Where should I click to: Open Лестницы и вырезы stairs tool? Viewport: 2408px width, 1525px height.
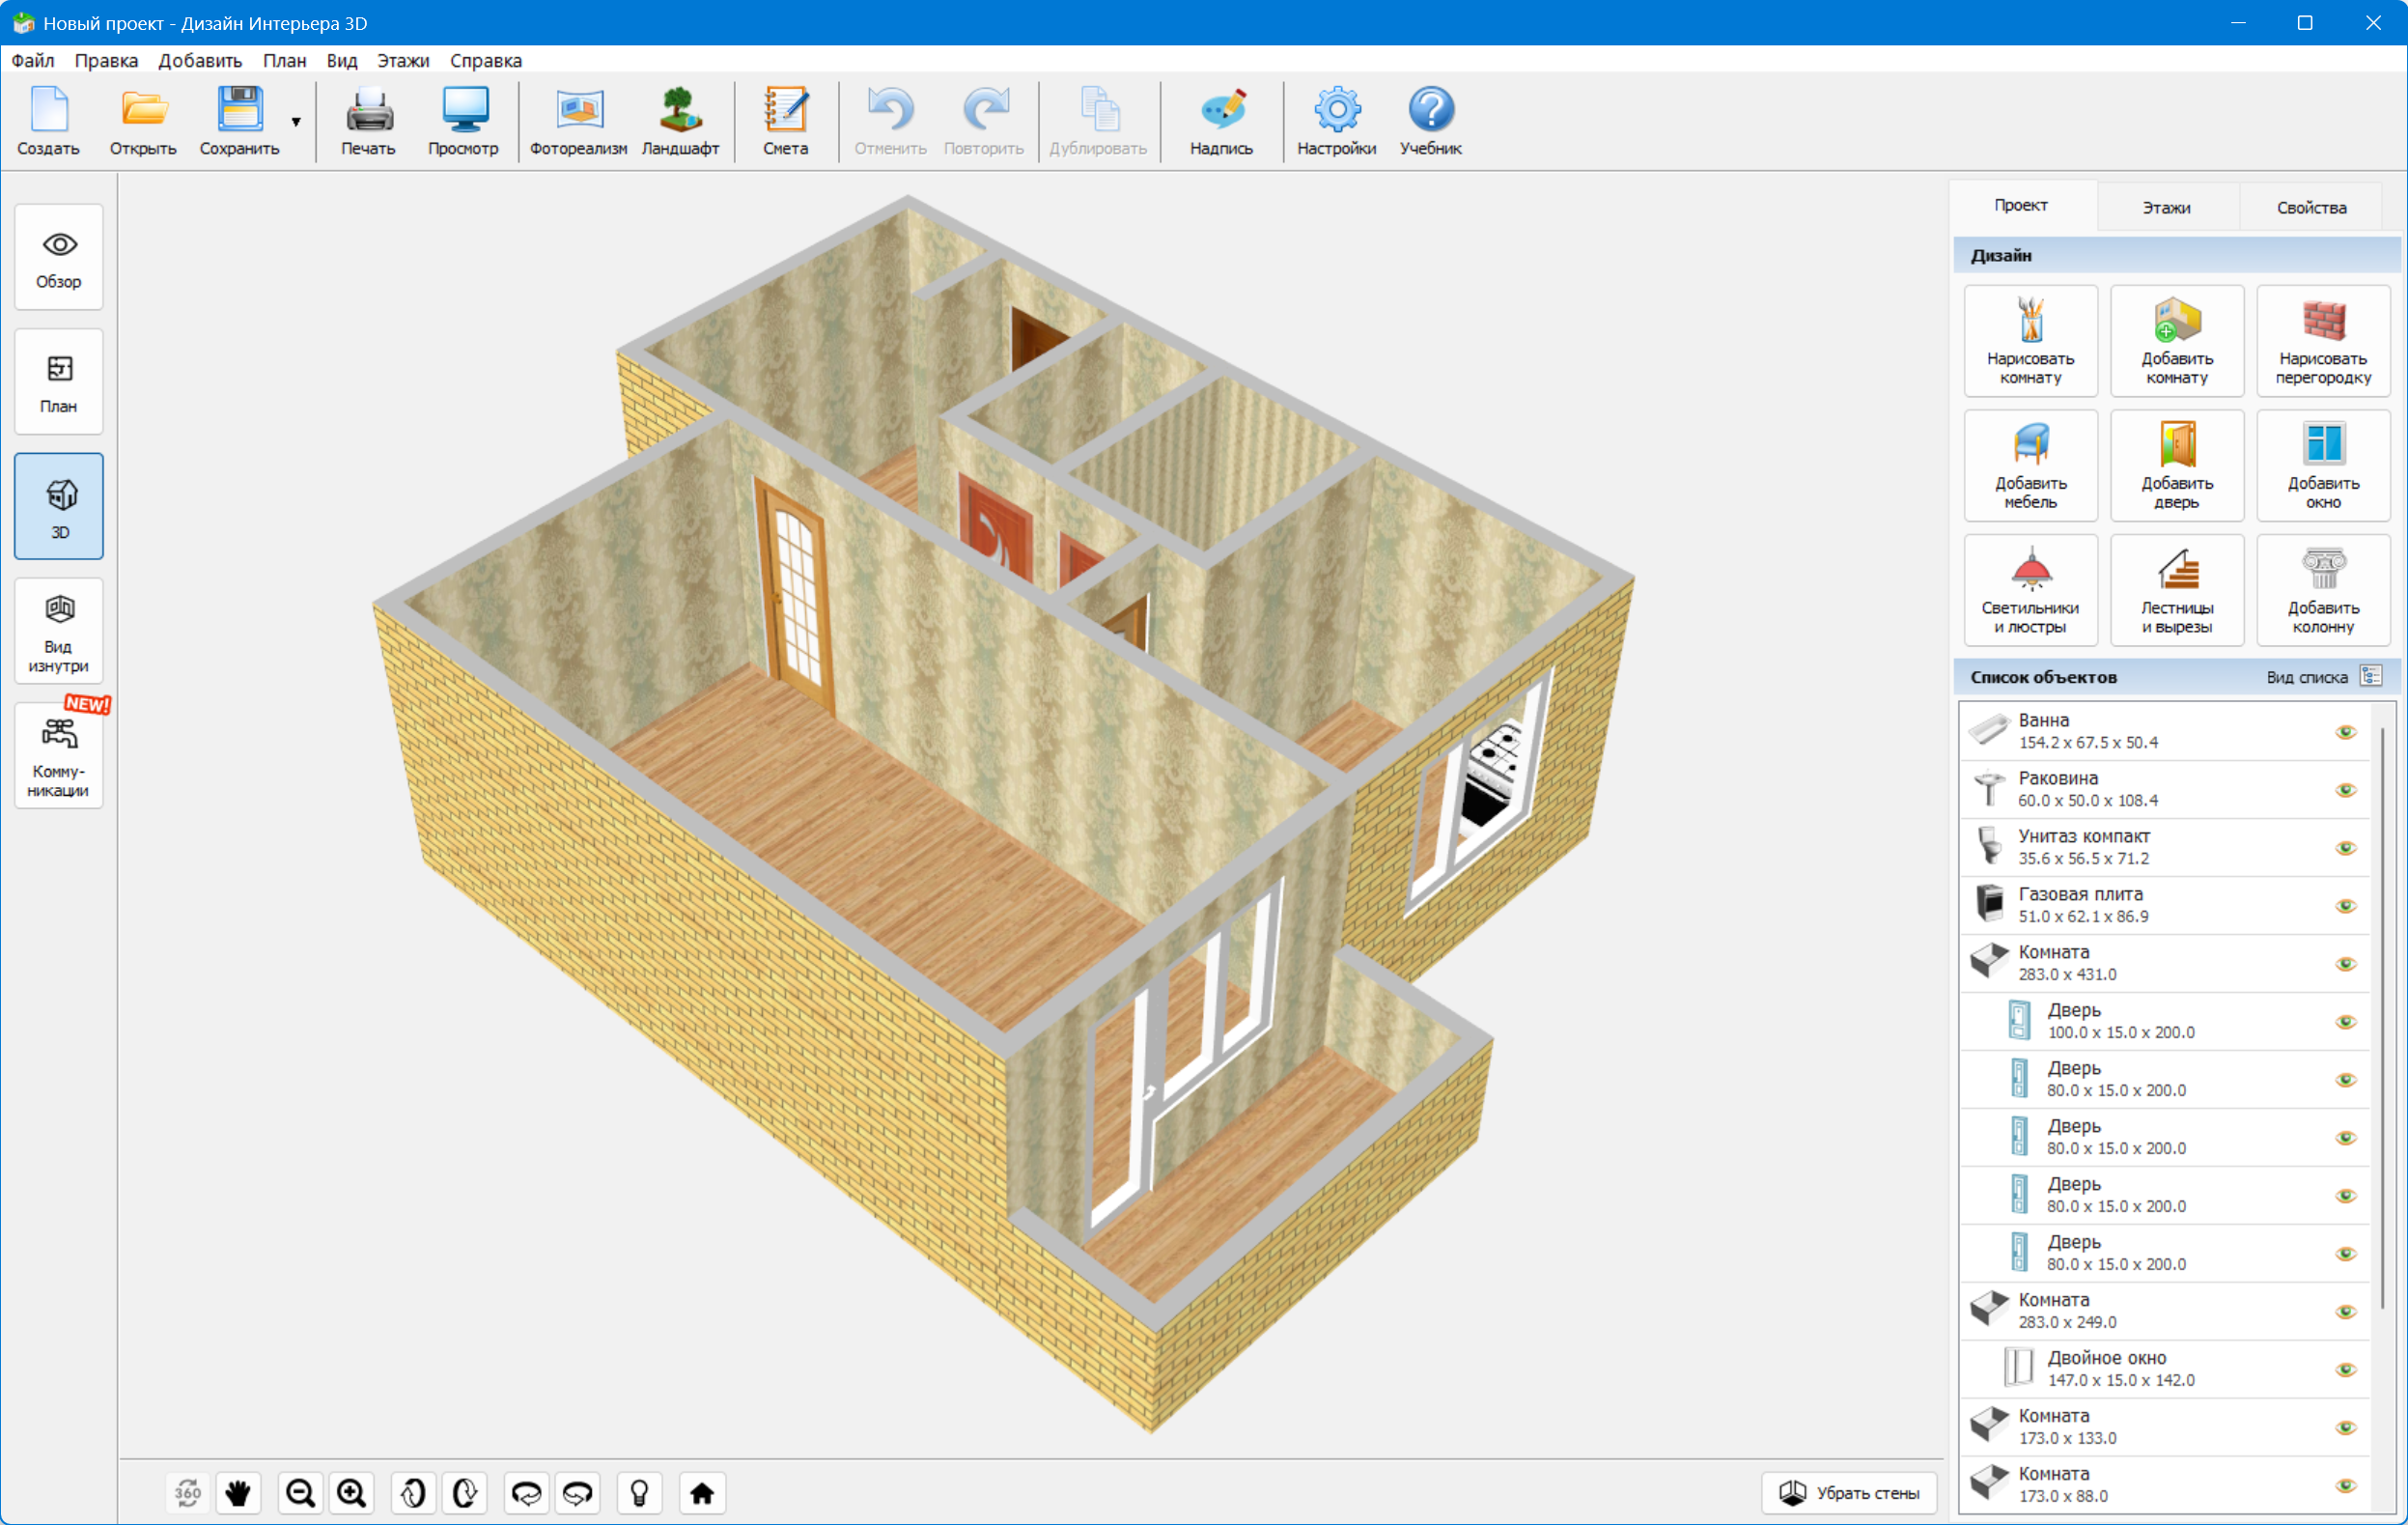(x=2176, y=590)
